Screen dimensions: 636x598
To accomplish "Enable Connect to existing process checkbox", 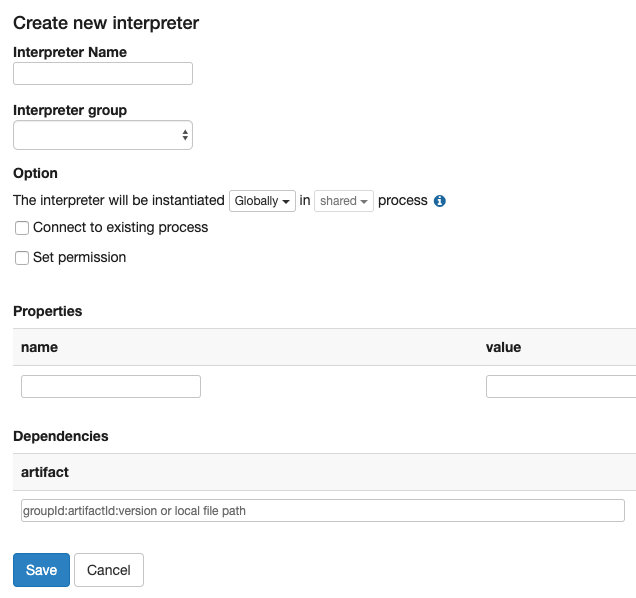I will coord(22,228).
